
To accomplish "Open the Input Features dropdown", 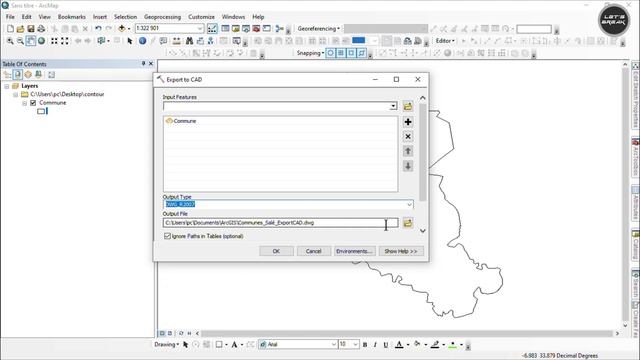I will [x=393, y=106].
